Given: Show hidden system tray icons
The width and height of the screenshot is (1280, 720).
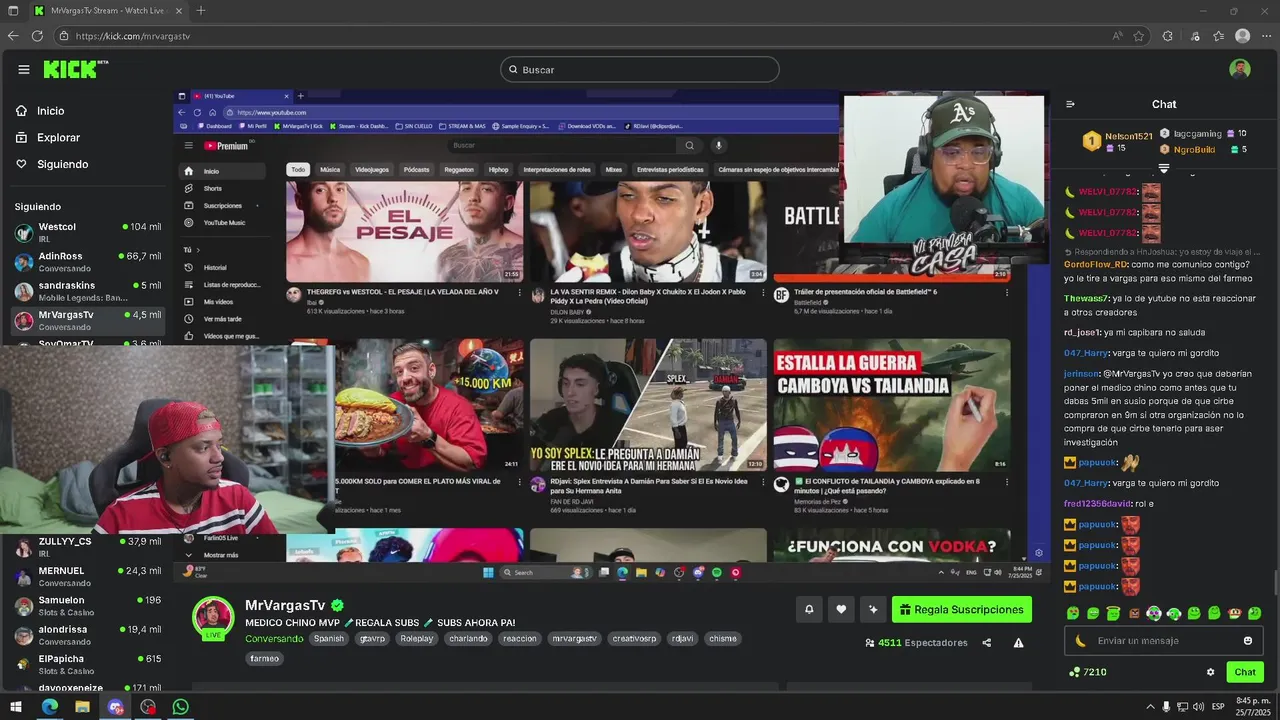Looking at the screenshot, I should (1150, 707).
